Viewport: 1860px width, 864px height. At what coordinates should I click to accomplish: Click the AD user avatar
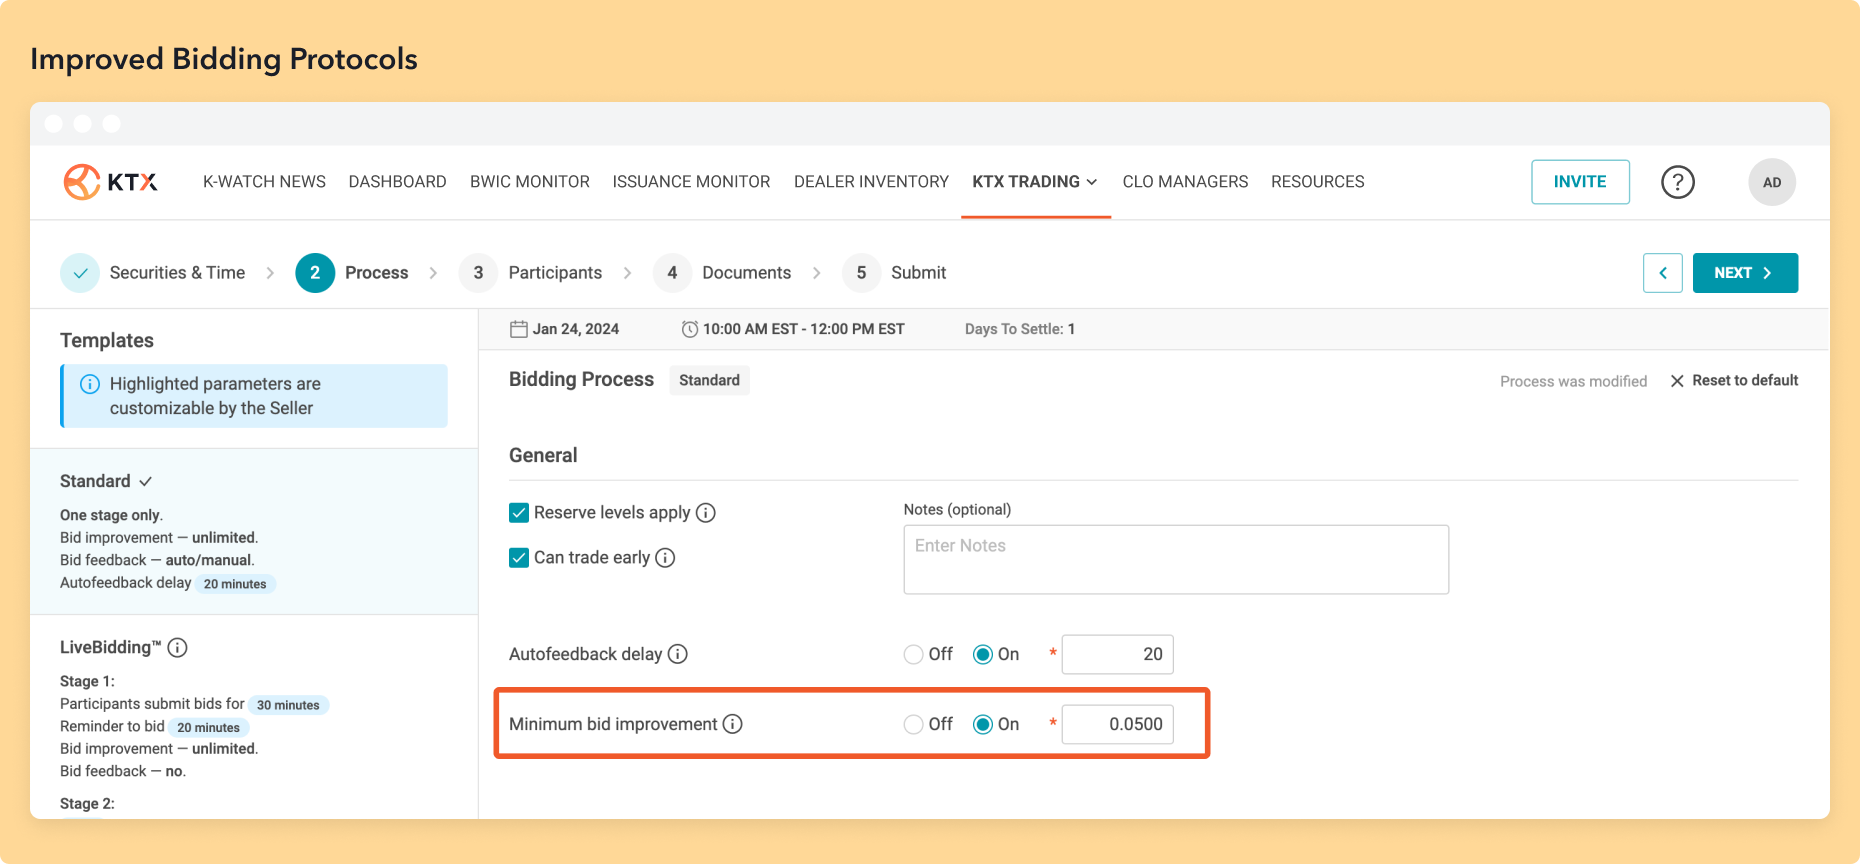coord(1771,182)
